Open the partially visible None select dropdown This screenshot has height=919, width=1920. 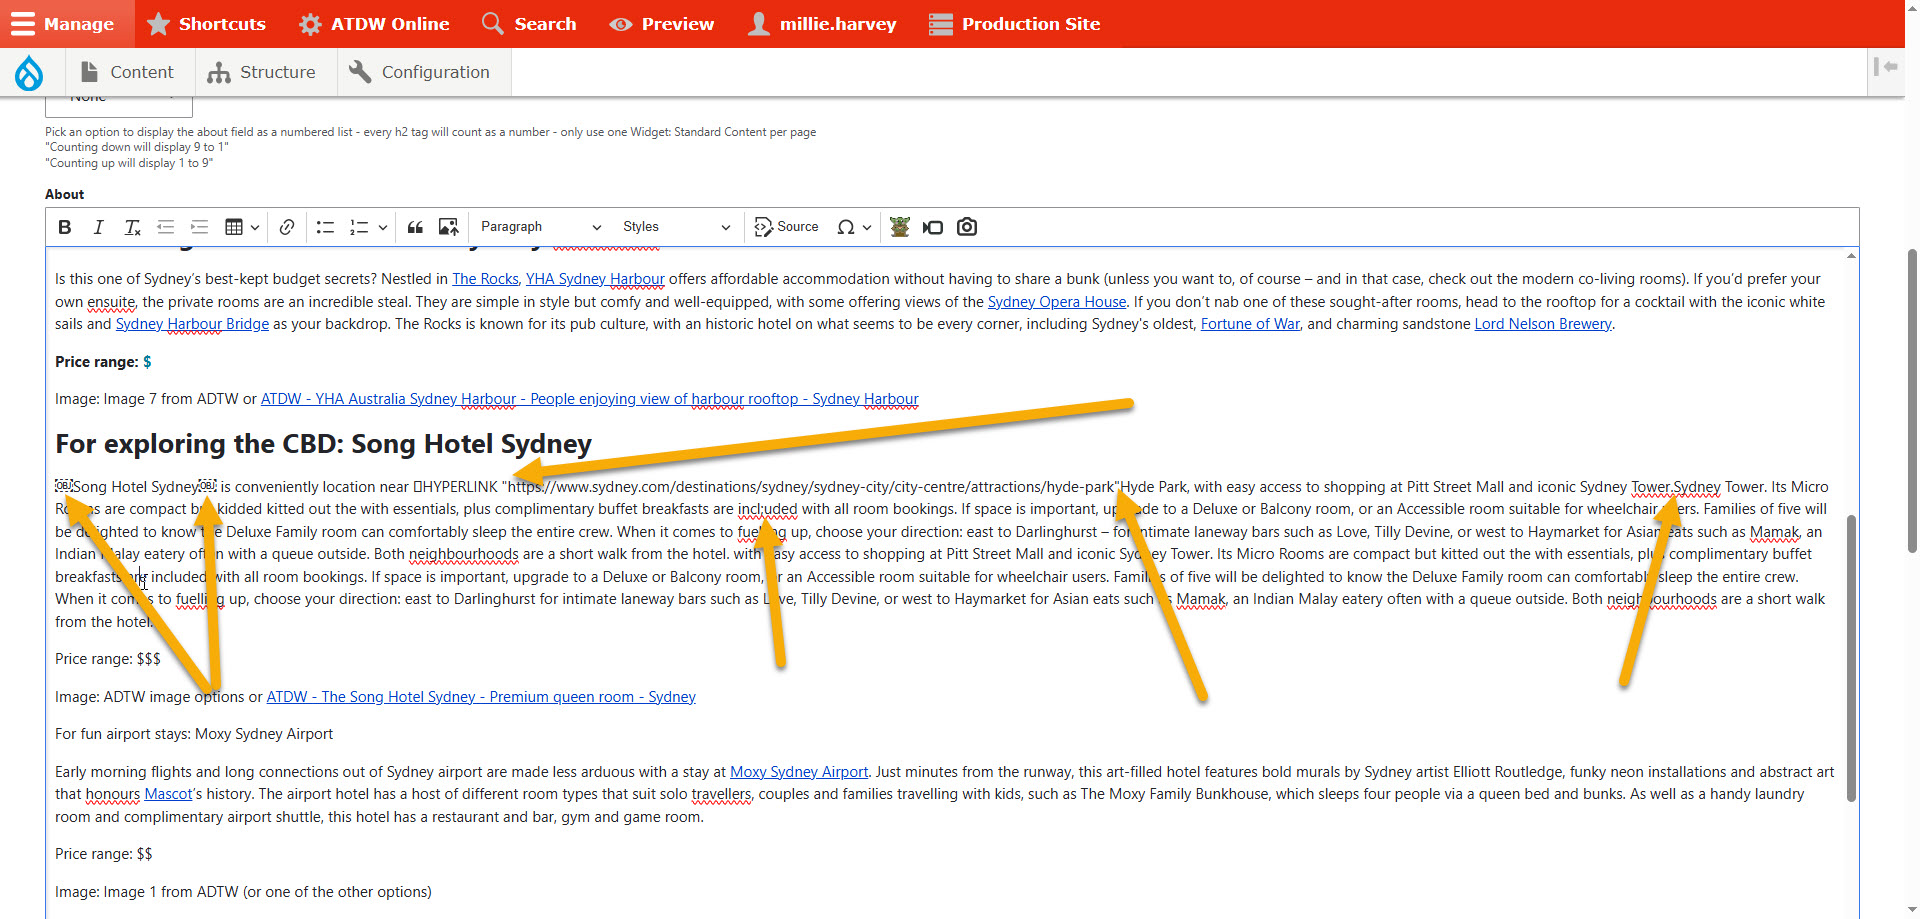point(119,106)
